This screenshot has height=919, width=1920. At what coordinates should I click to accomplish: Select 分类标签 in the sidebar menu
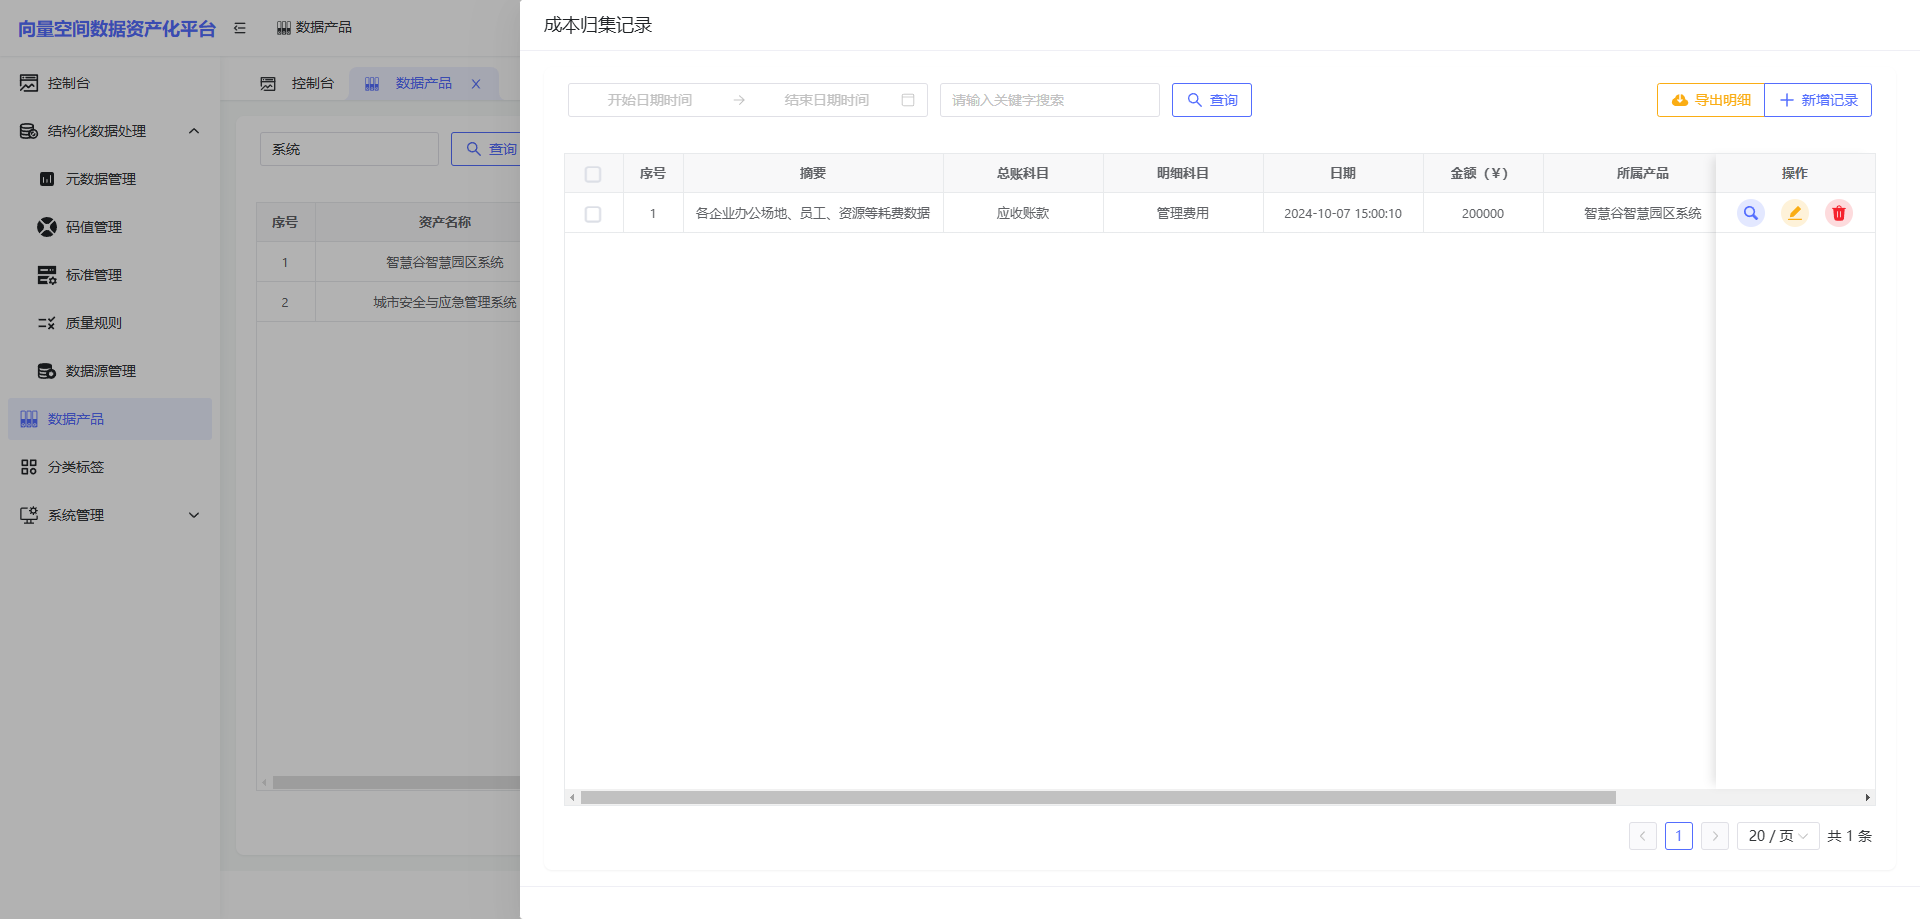(x=76, y=467)
